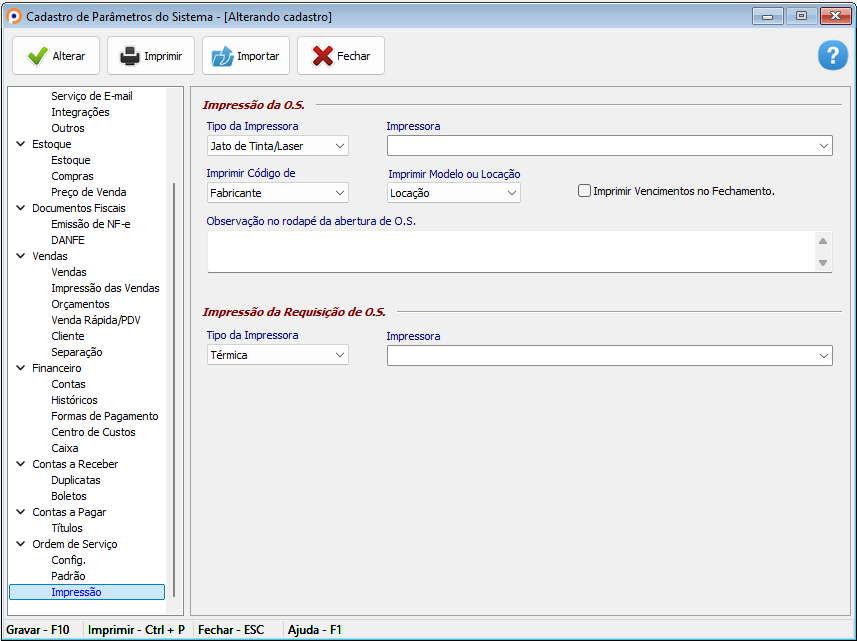The height and width of the screenshot is (641, 857).
Task: Collapse the Ordem de Serviço tree node
Action: point(21,544)
